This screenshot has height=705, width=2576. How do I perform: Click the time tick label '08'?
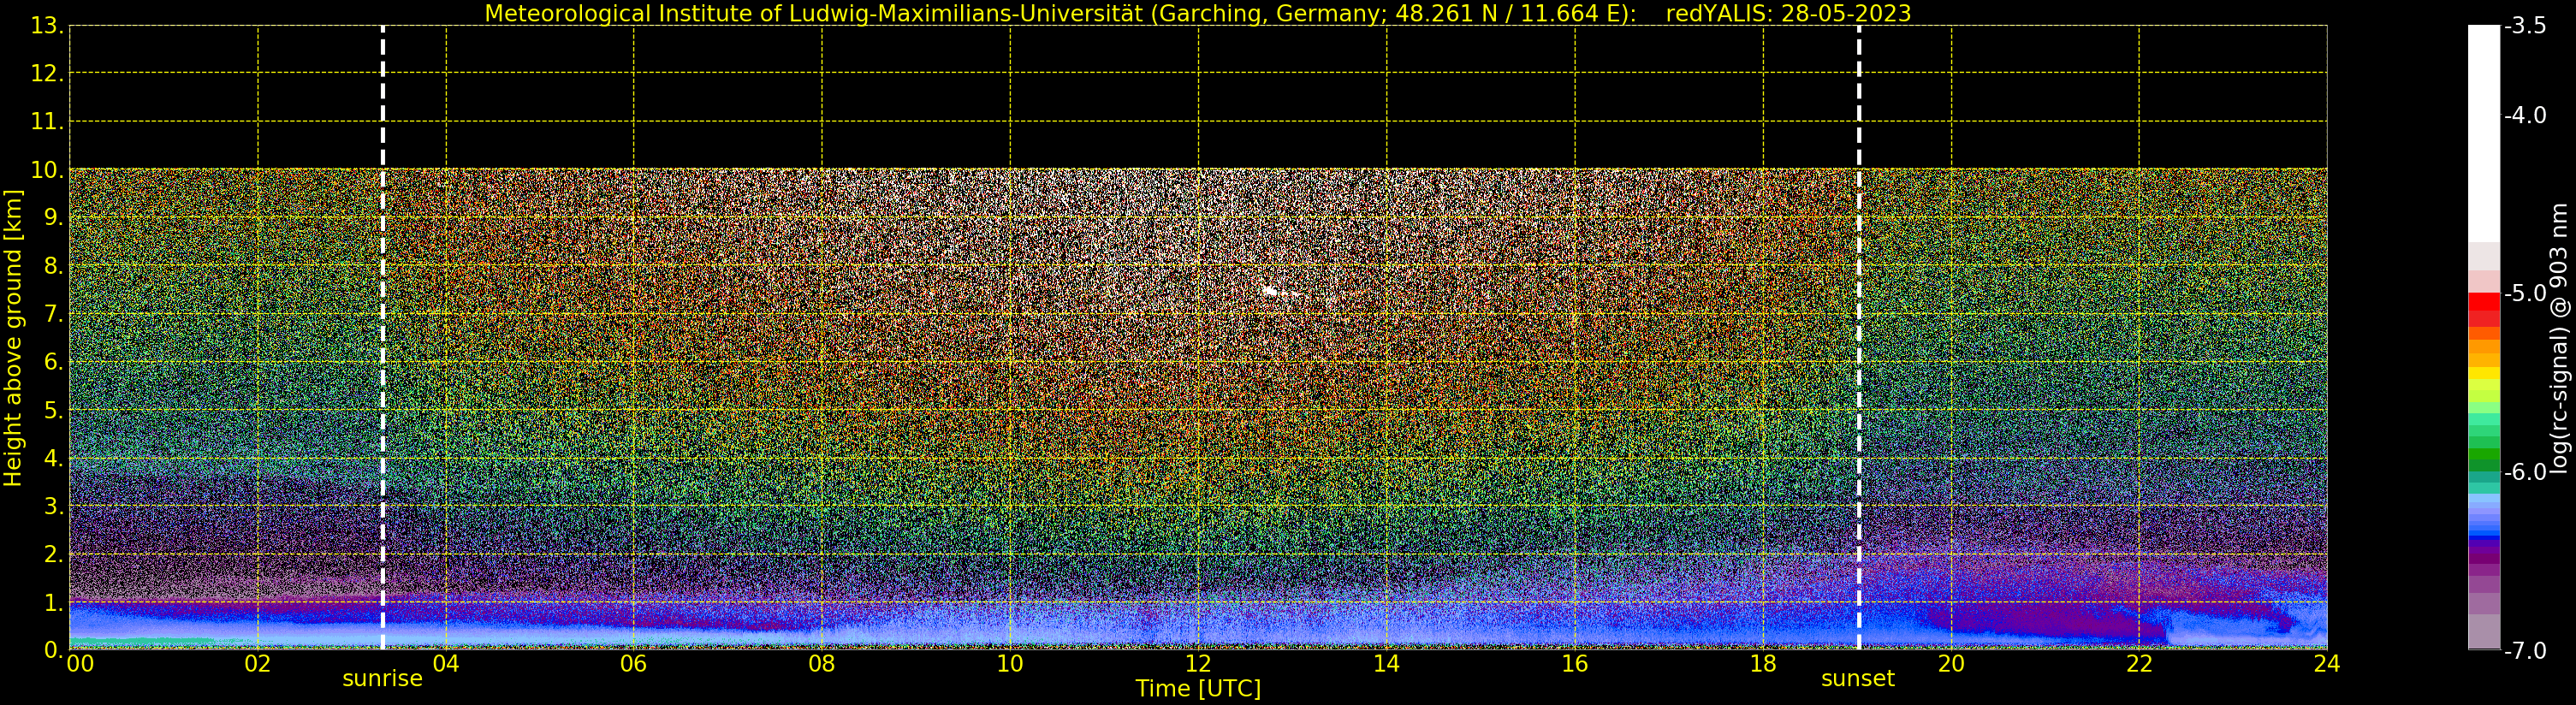pos(821,664)
